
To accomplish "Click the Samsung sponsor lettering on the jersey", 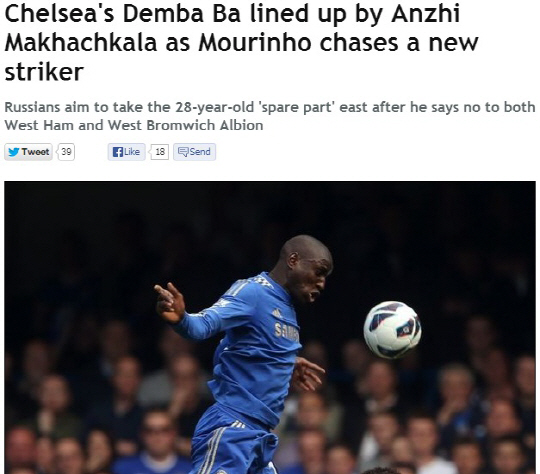I will click(287, 331).
